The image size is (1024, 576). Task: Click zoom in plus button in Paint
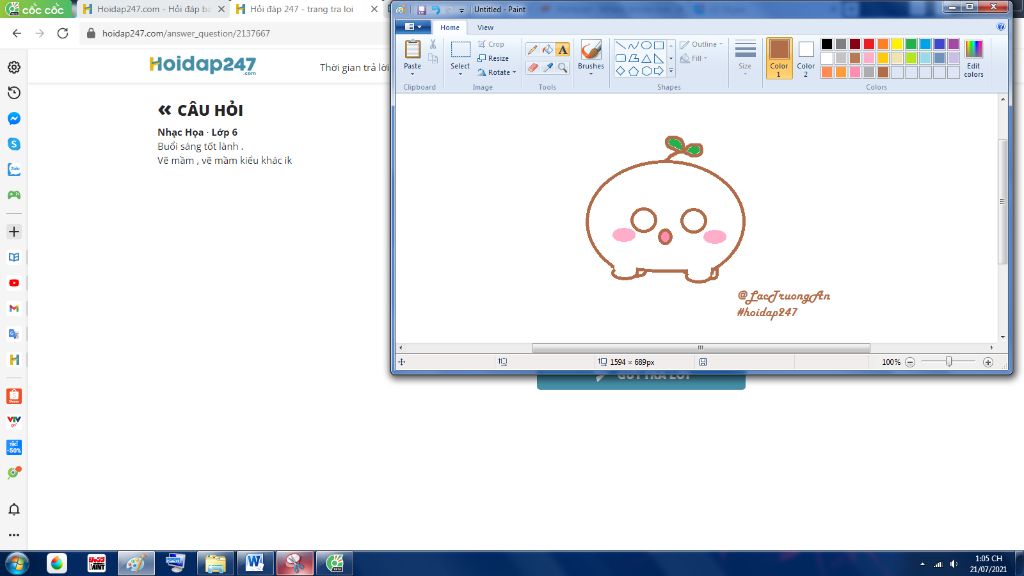[x=988, y=362]
